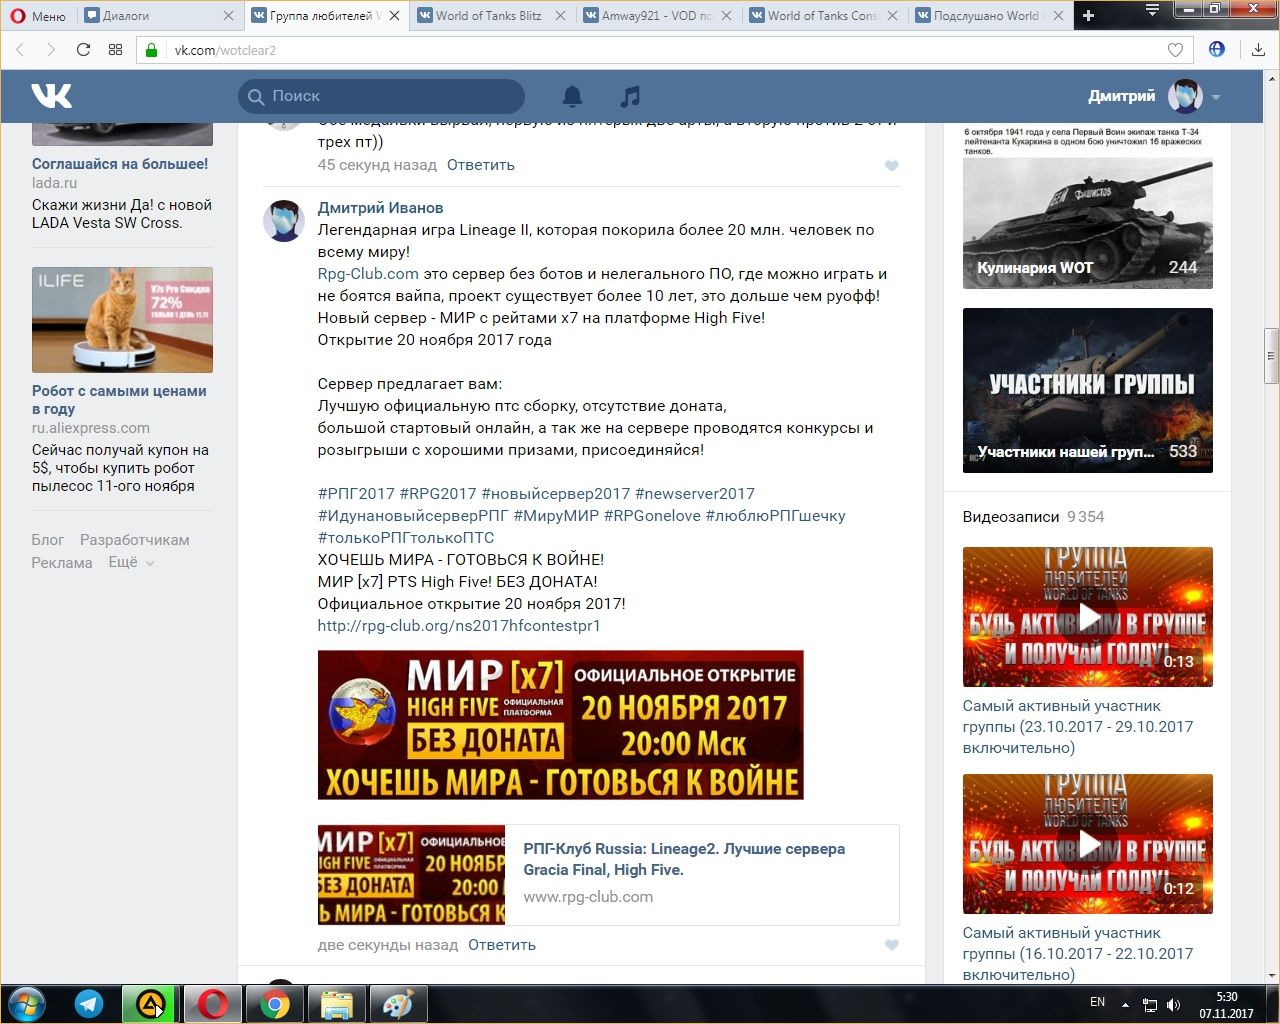
Task: Click the globe icon in address bar
Action: (x=1216, y=49)
